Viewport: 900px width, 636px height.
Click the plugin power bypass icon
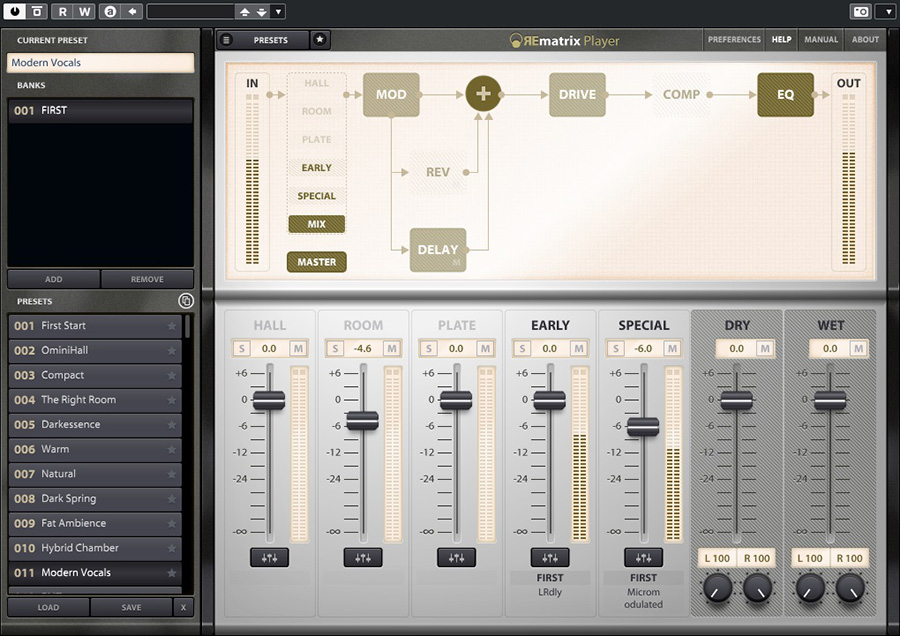pos(13,12)
